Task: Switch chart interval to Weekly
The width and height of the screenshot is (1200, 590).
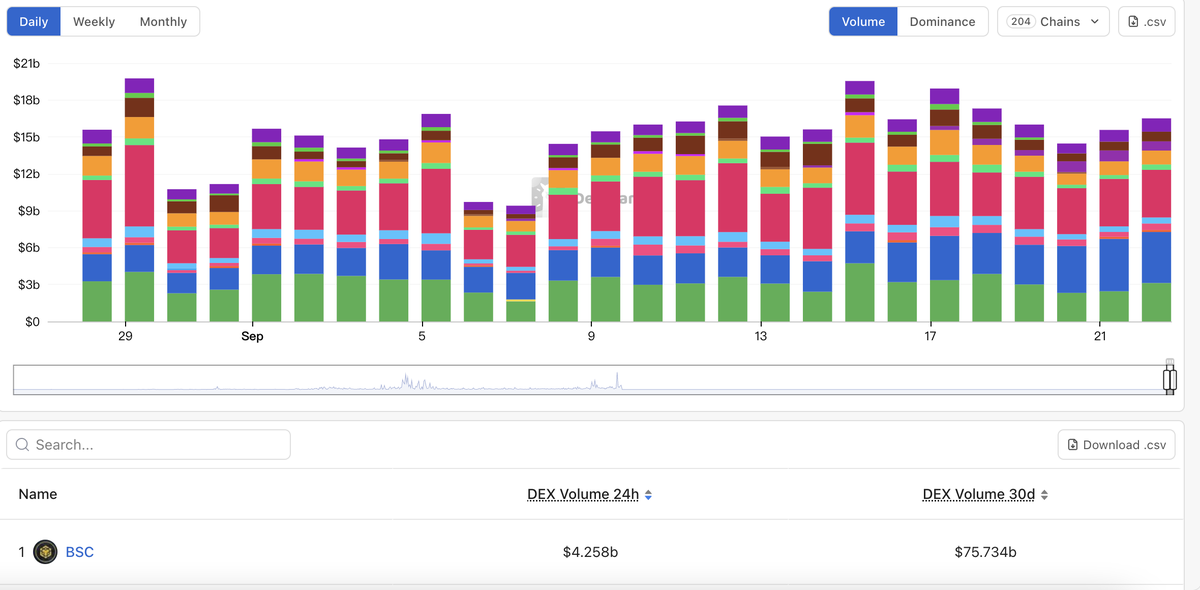Action: (x=94, y=22)
